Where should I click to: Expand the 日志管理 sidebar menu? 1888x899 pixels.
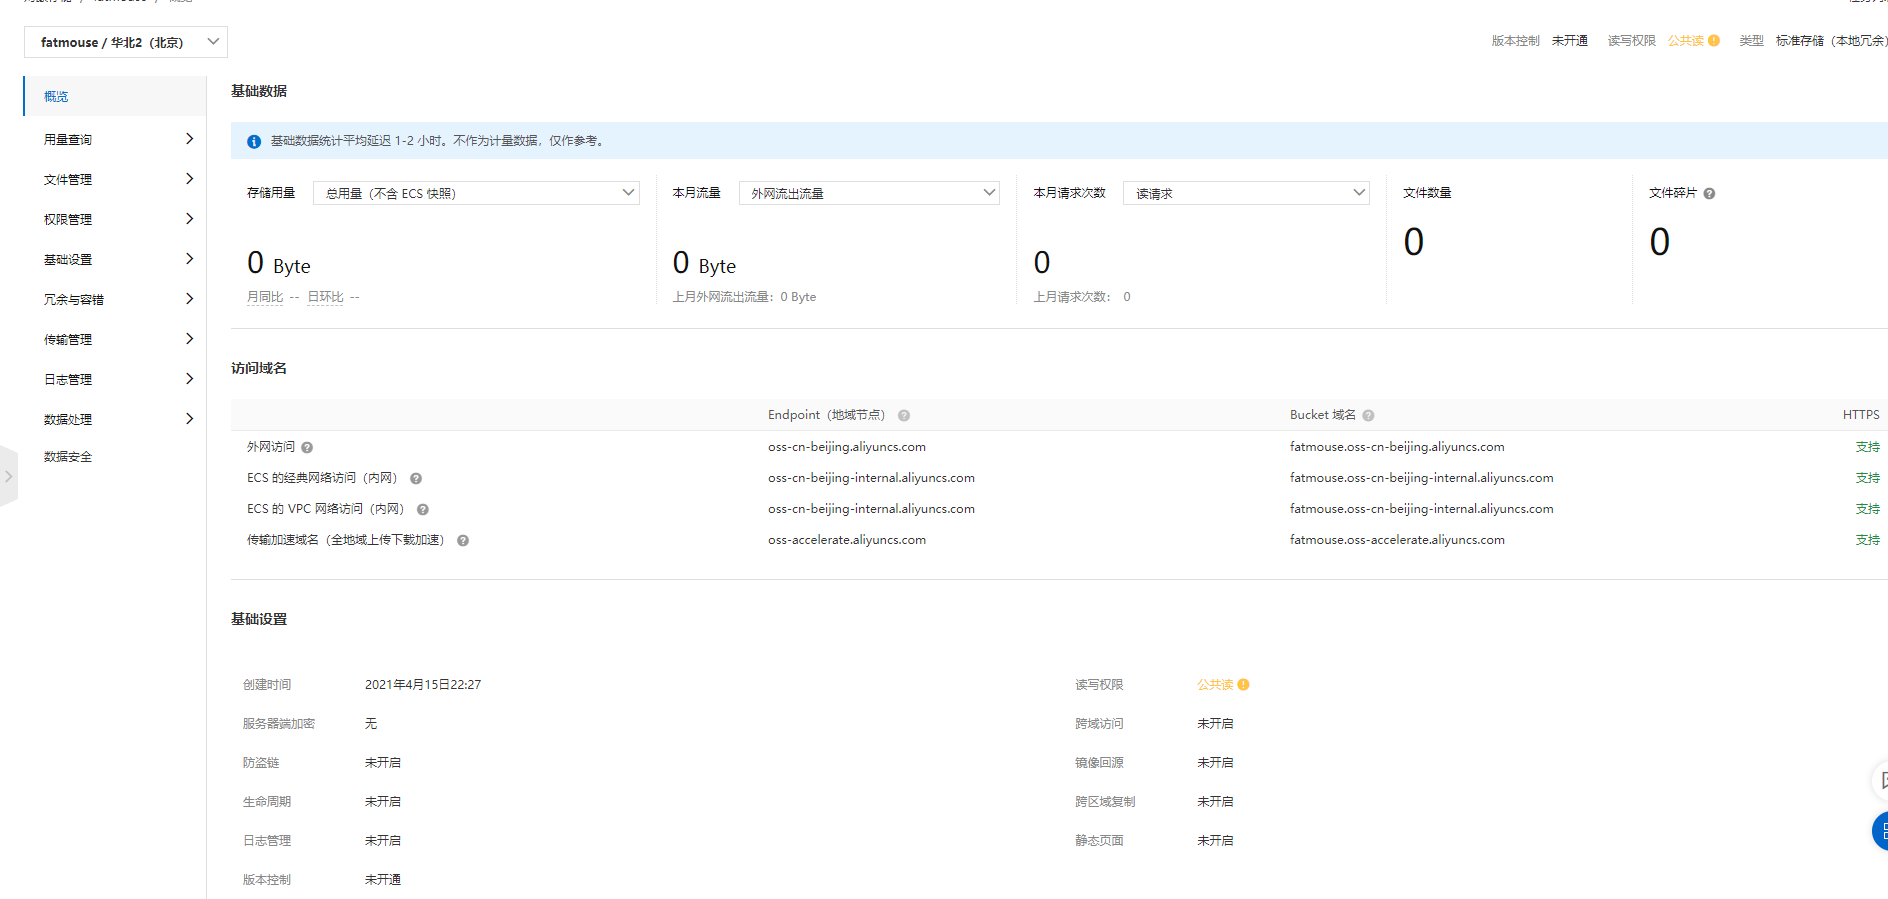tap(115, 379)
